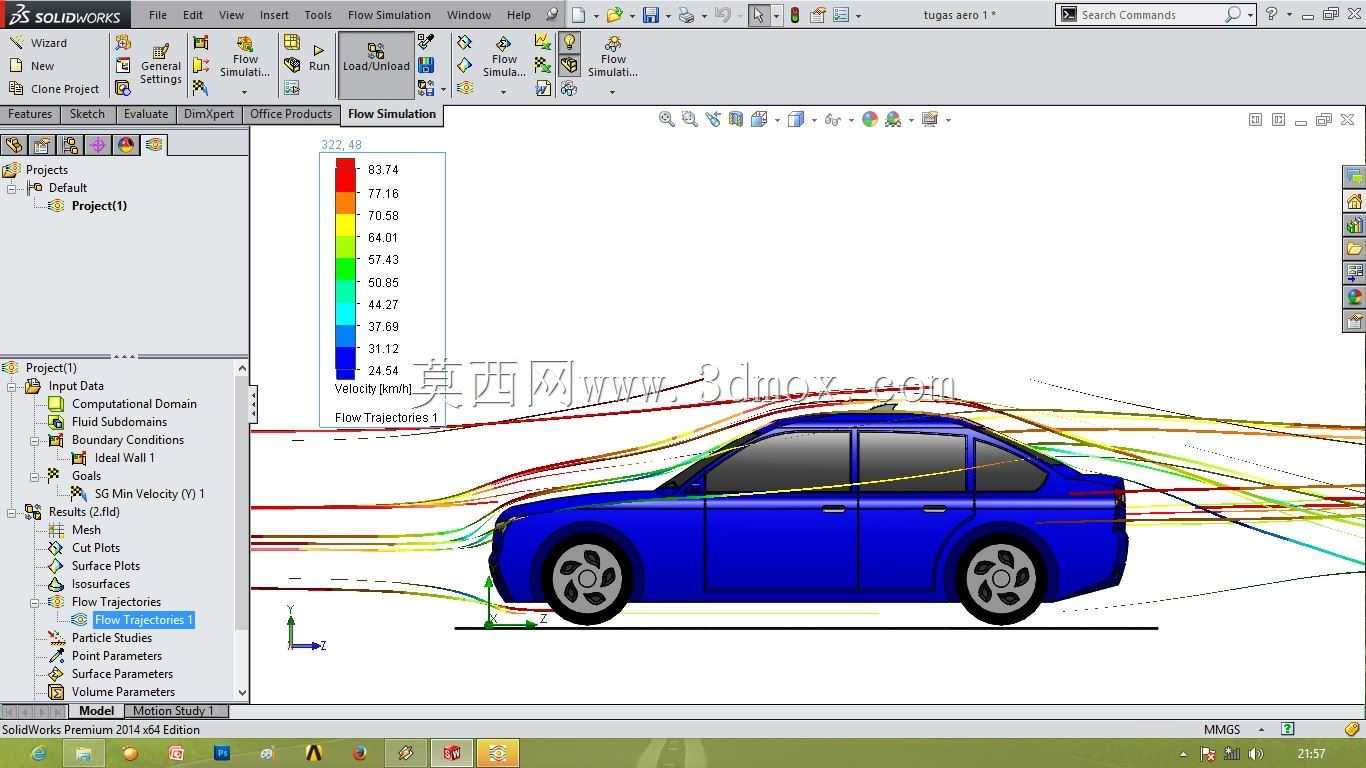Run the flow simulation solver
Screen dimensions: 1366x768
(x=319, y=58)
